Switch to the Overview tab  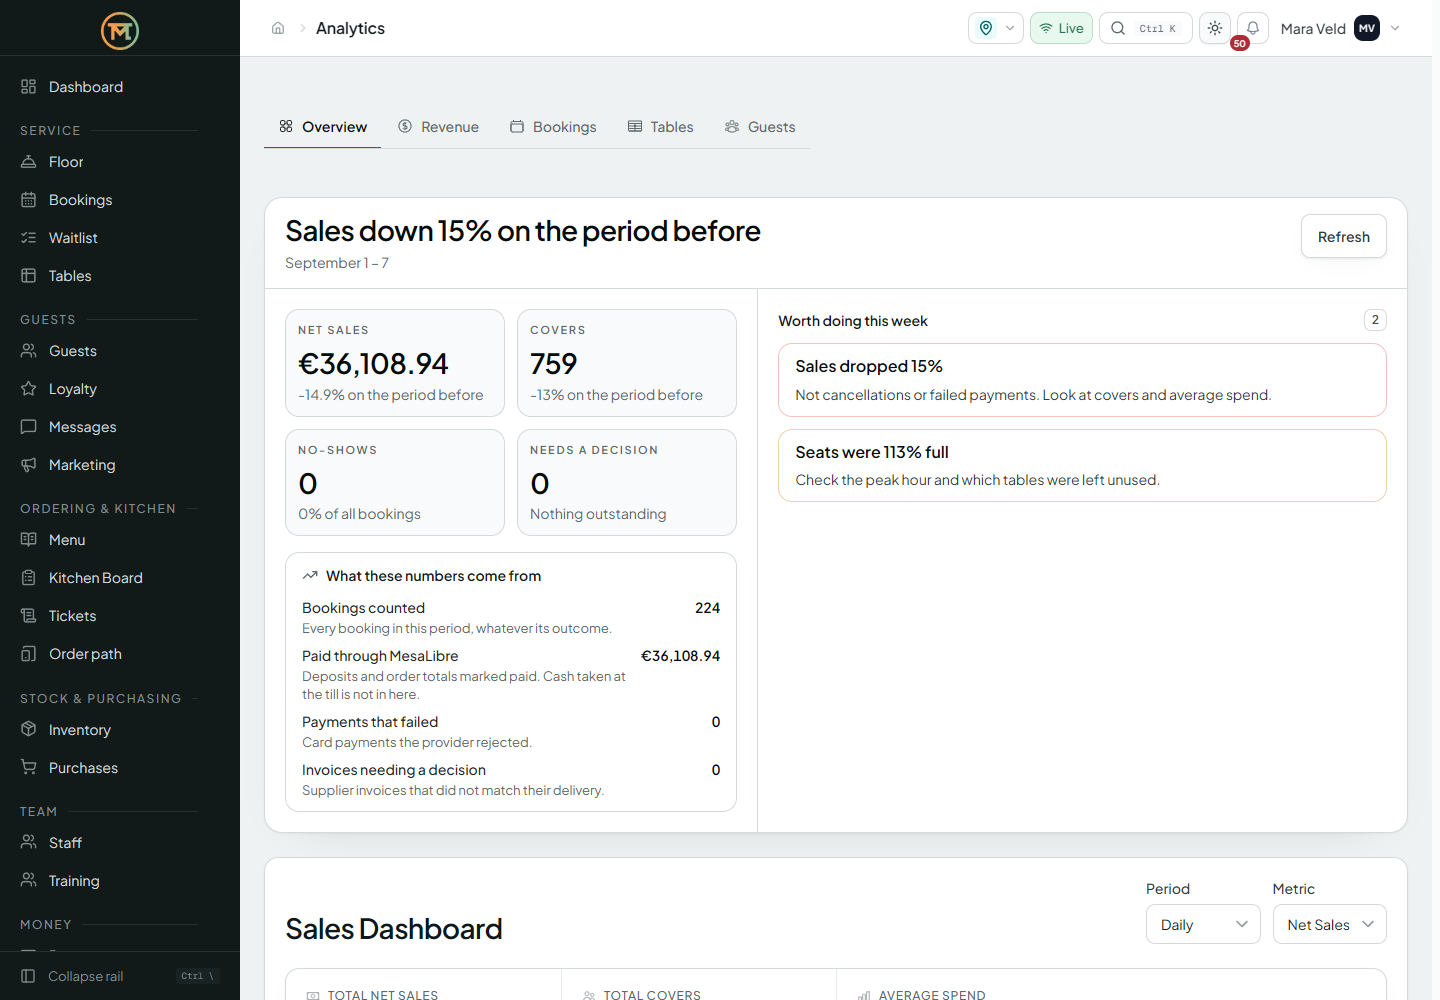coord(323,127)
